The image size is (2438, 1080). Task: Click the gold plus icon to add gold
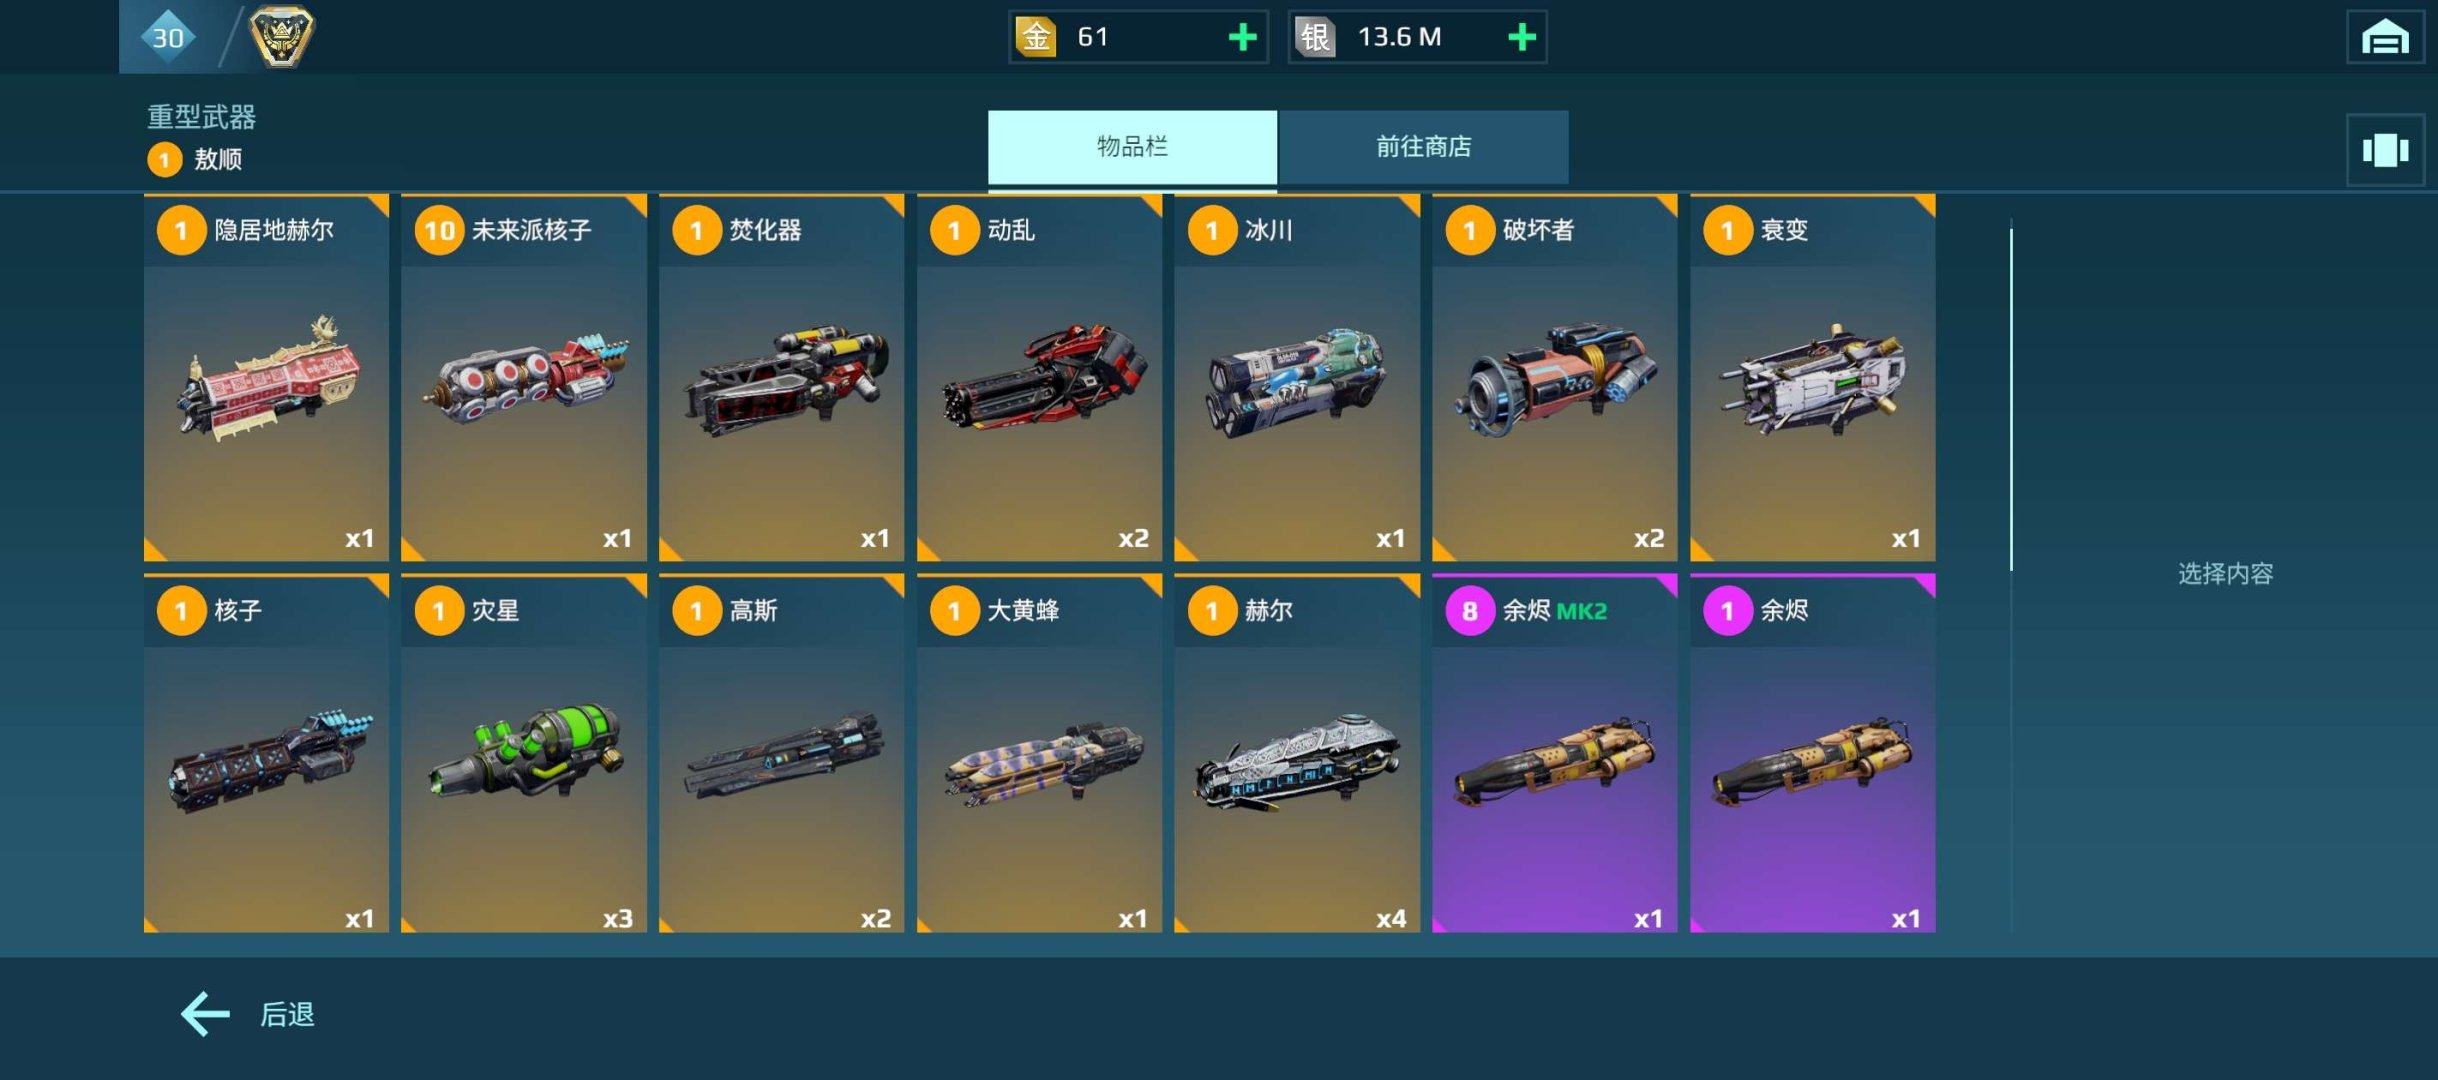click(x=1242, y=37)
